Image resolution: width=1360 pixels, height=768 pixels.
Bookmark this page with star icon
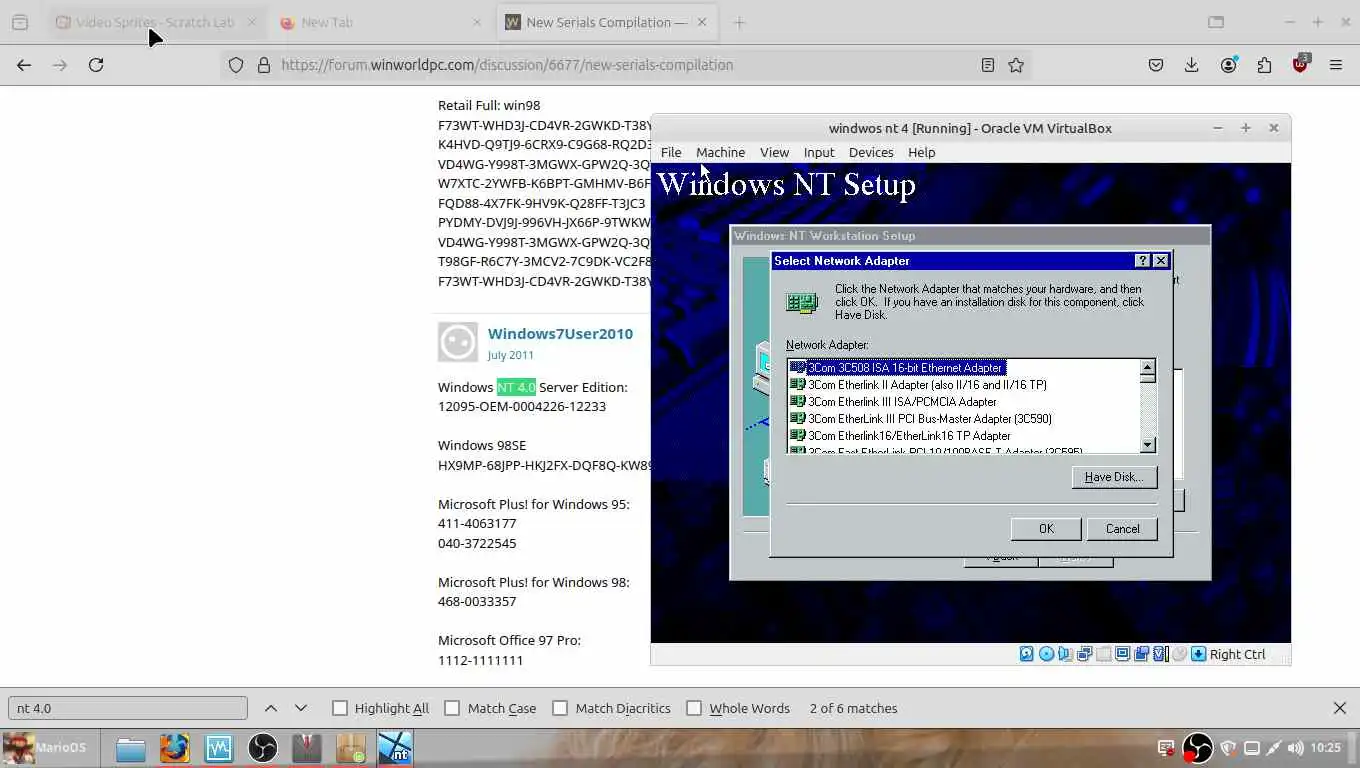pyautogui.click(x=1016, y=65)
